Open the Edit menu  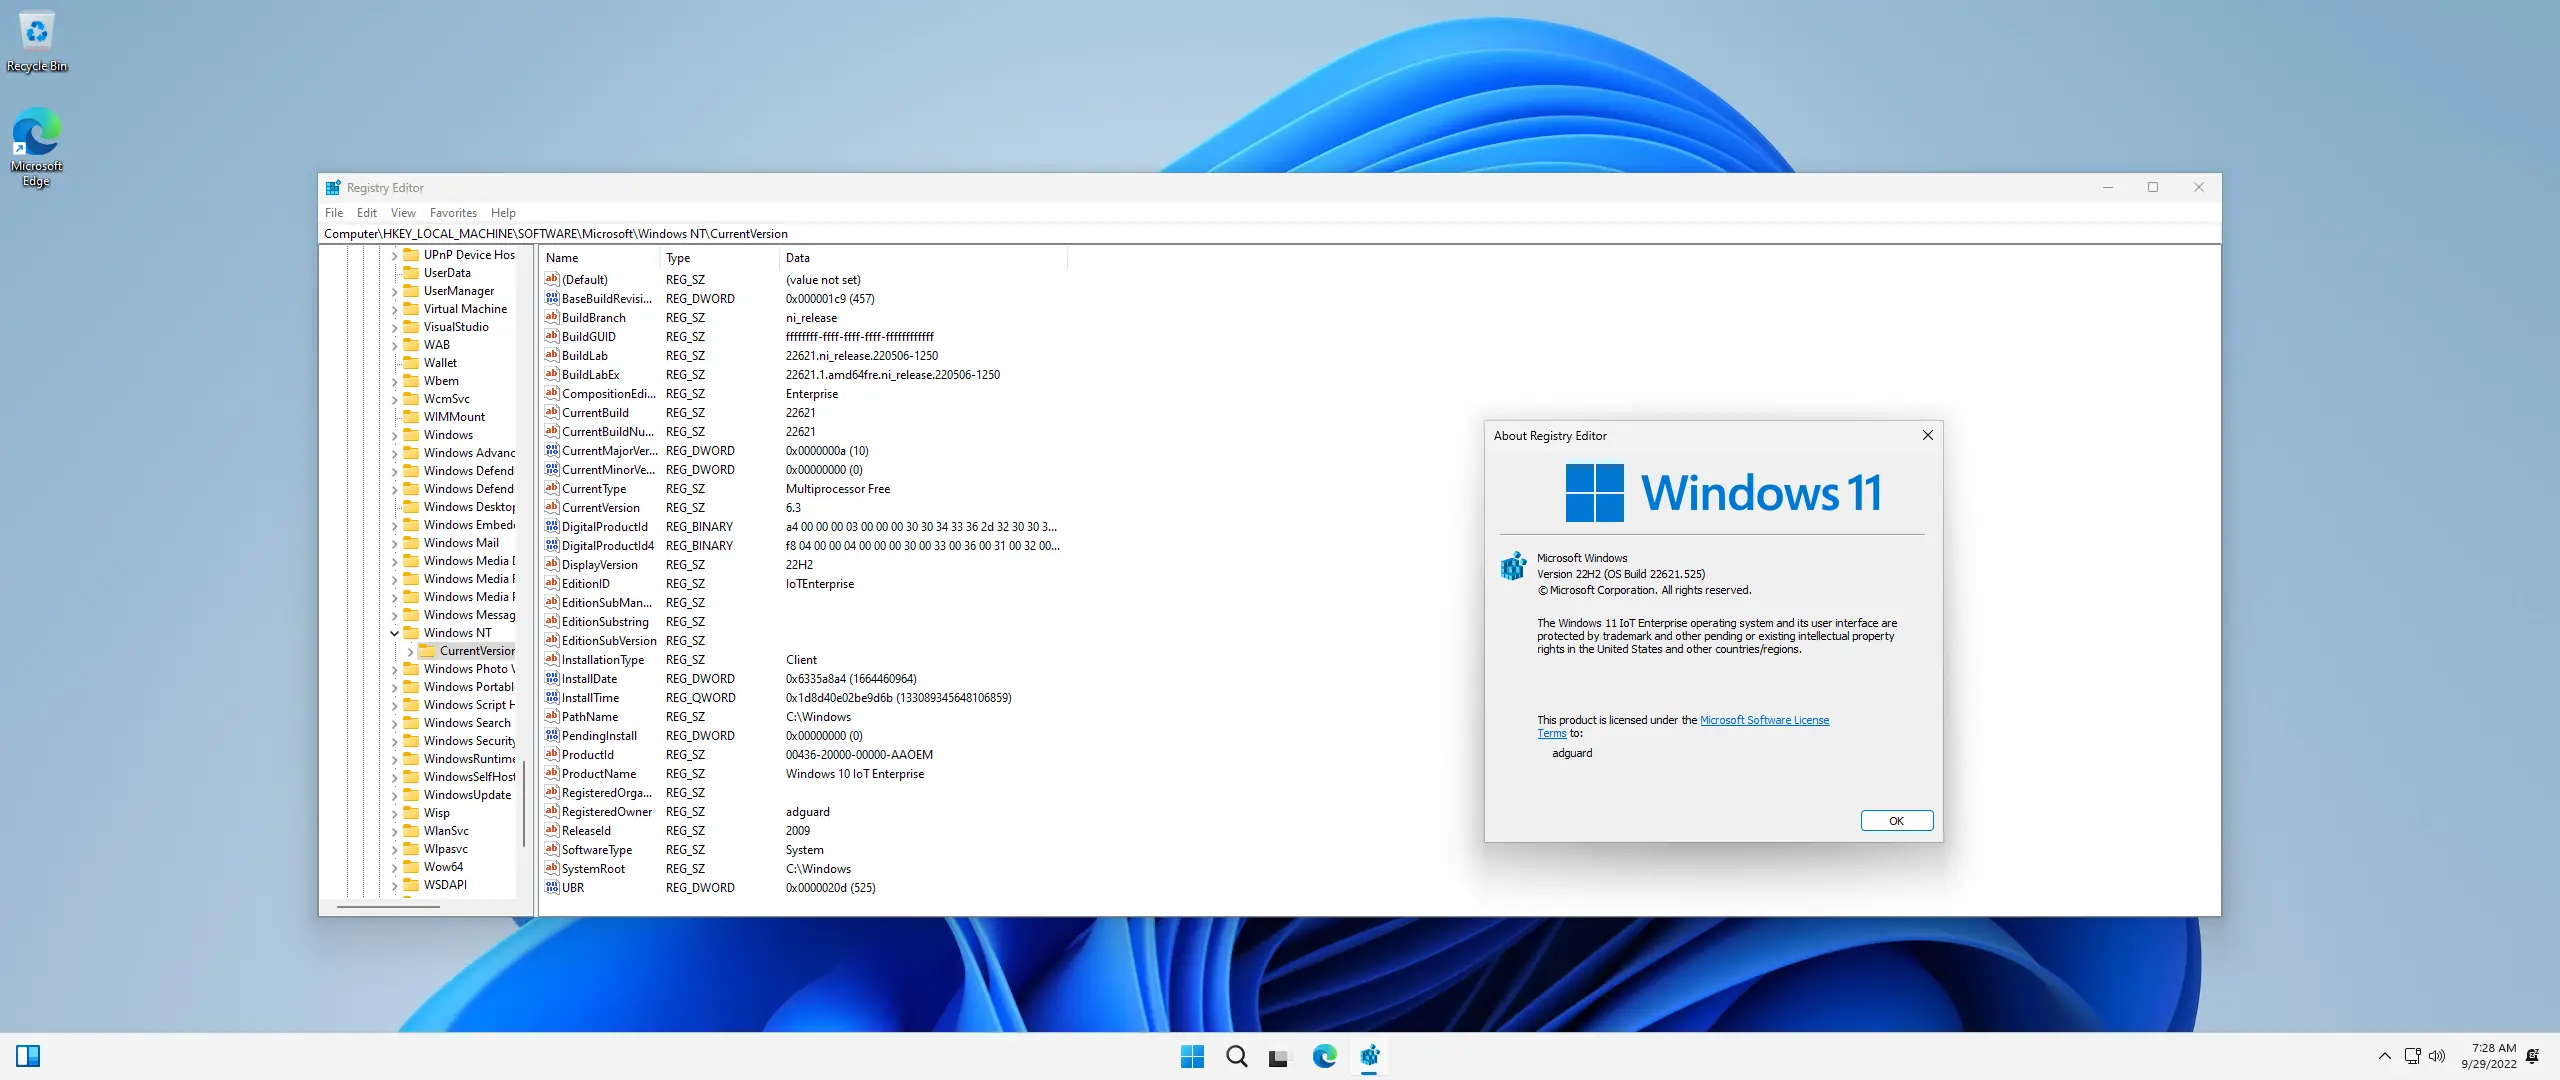[x=367, y=213]
